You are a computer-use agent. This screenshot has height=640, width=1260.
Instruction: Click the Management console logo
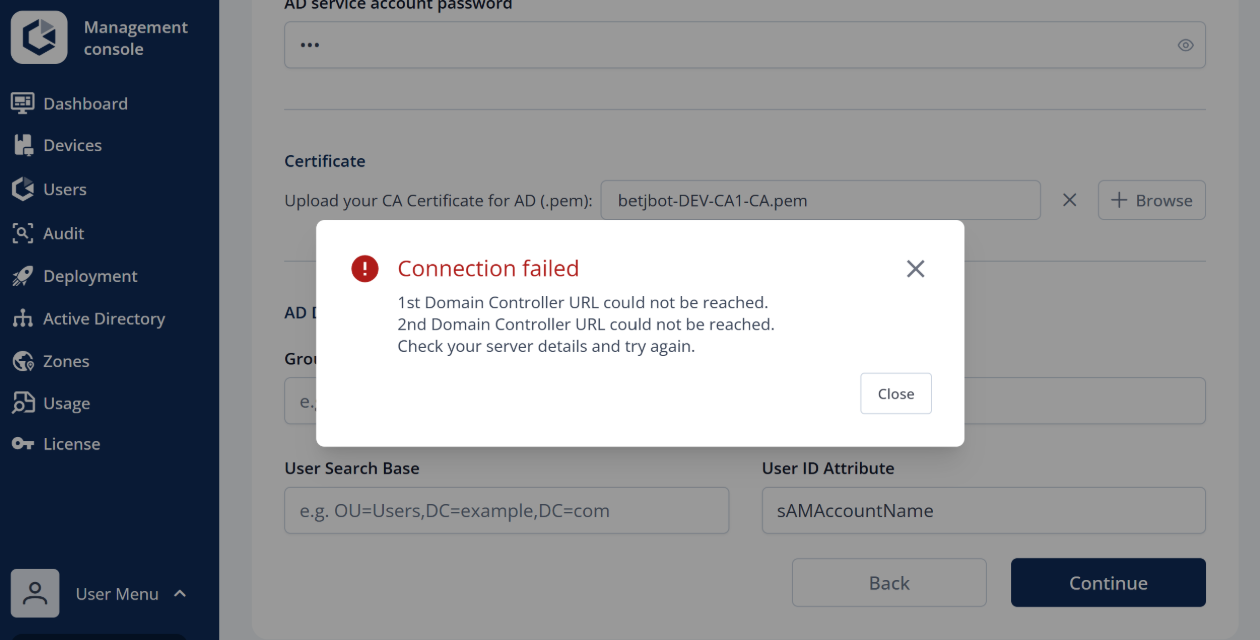pyautogui.click(x=39, y=37)
